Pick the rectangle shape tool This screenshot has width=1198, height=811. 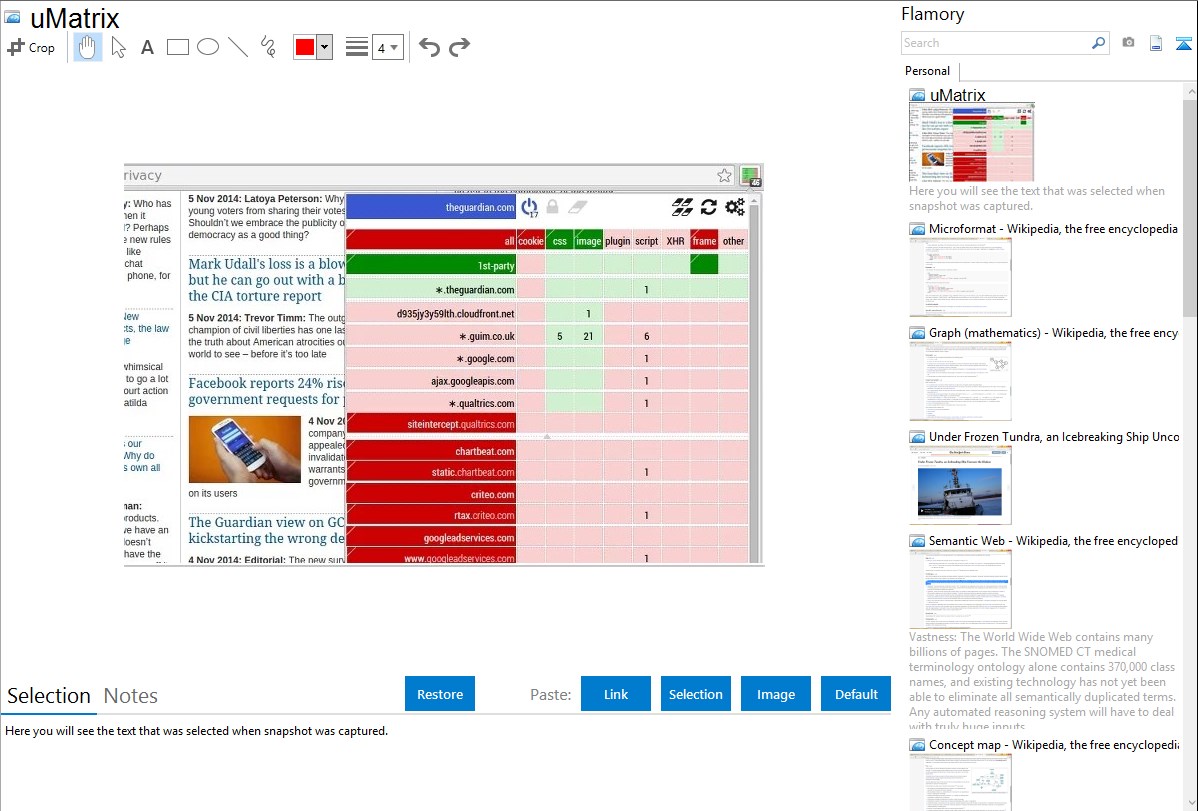(177, 47)
